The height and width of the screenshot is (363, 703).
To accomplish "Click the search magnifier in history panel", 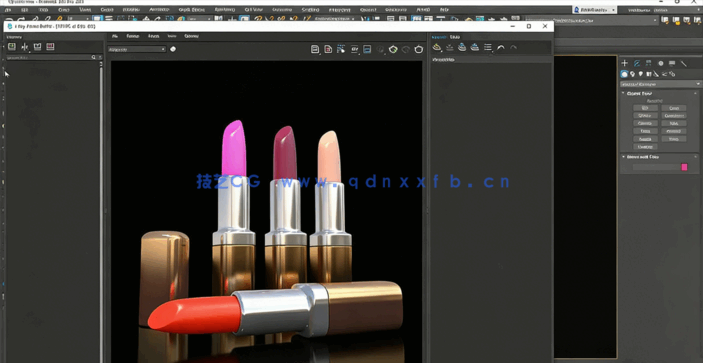I will tap(94, 57).
